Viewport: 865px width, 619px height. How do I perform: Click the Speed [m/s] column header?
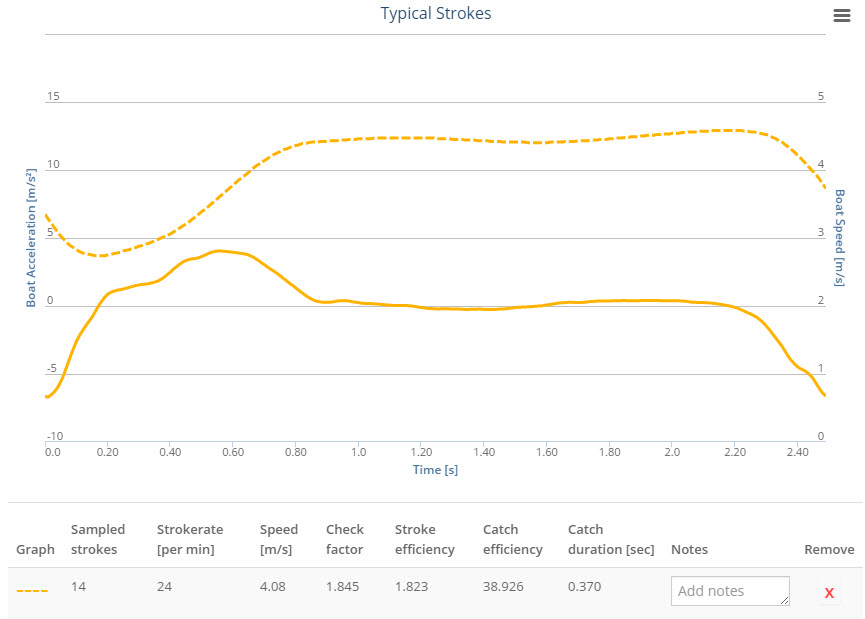[x=279, y=539]
